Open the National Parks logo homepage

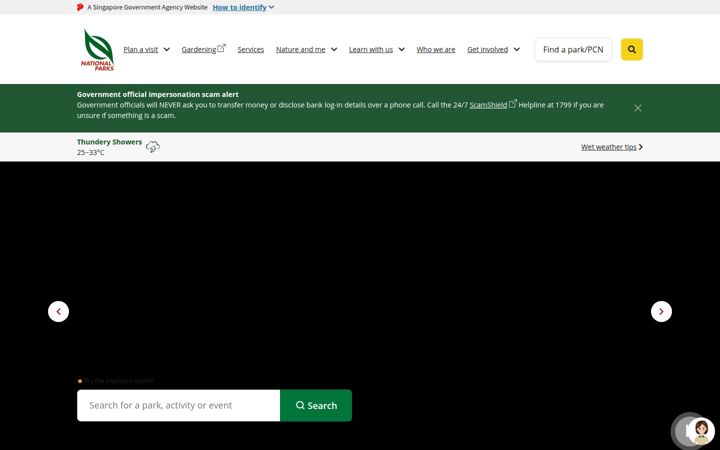coord(97,50)
